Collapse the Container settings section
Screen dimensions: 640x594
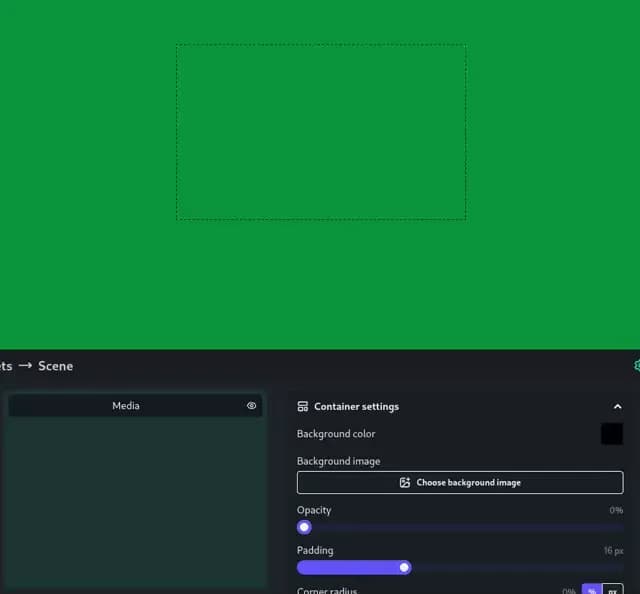[617, 407]
